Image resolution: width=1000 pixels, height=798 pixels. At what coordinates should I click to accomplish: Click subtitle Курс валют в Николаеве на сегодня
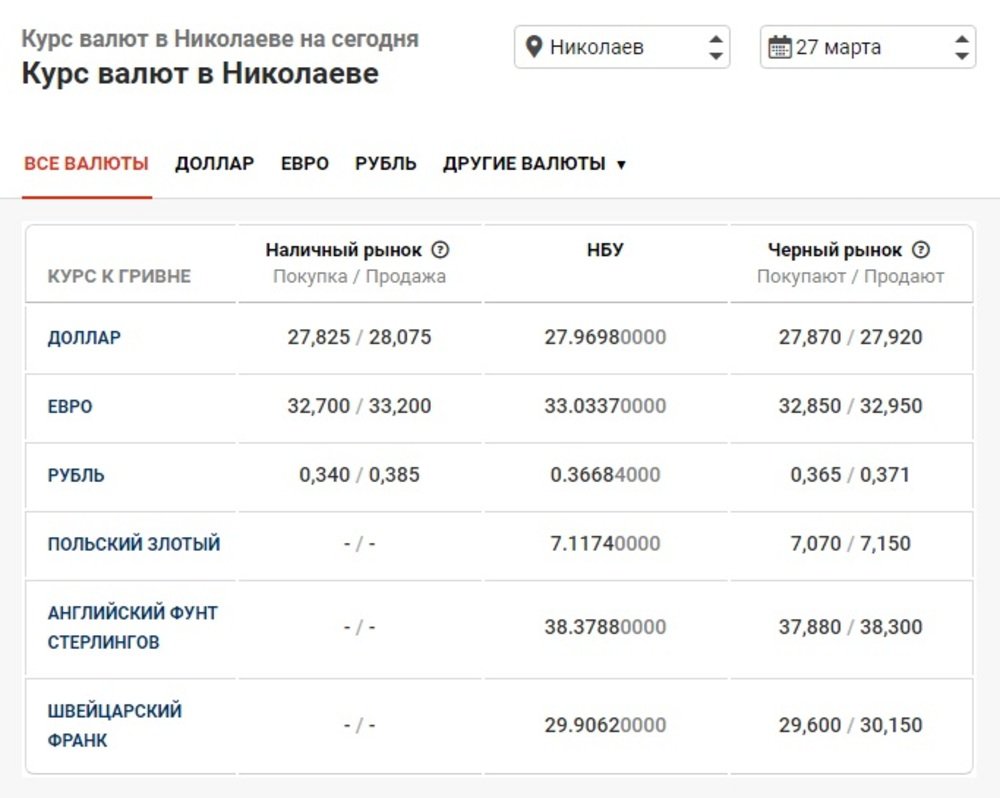point(220,39)
